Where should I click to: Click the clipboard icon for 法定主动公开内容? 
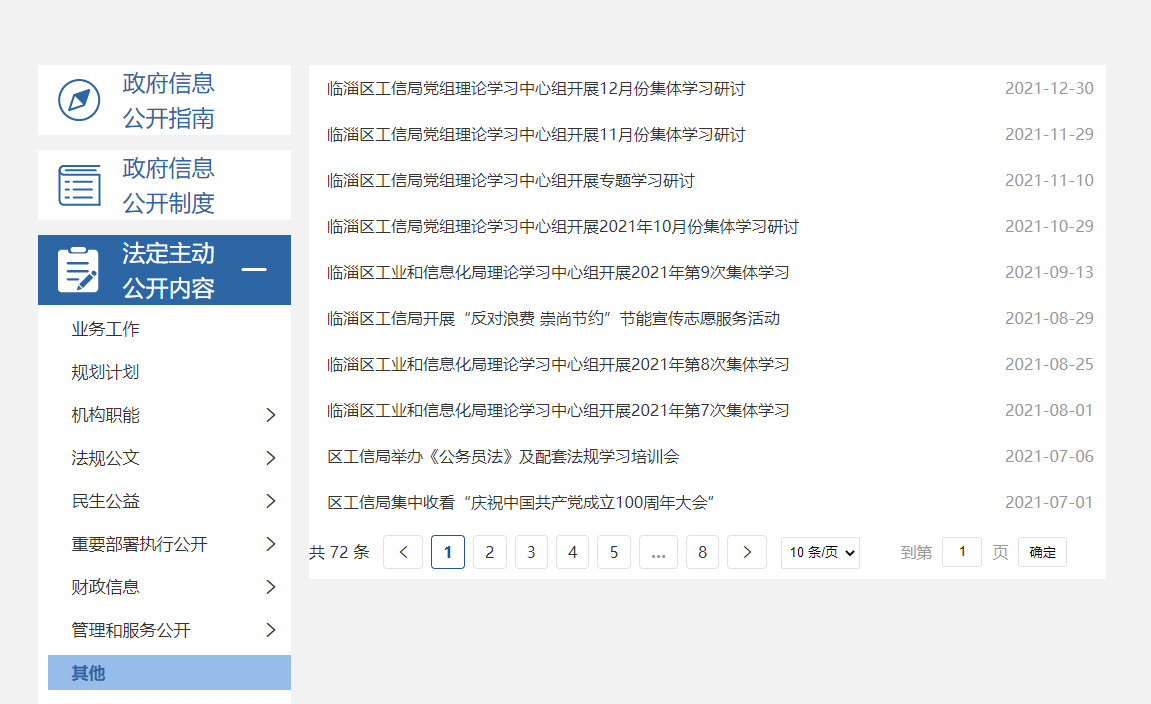[x=79, y=270]
